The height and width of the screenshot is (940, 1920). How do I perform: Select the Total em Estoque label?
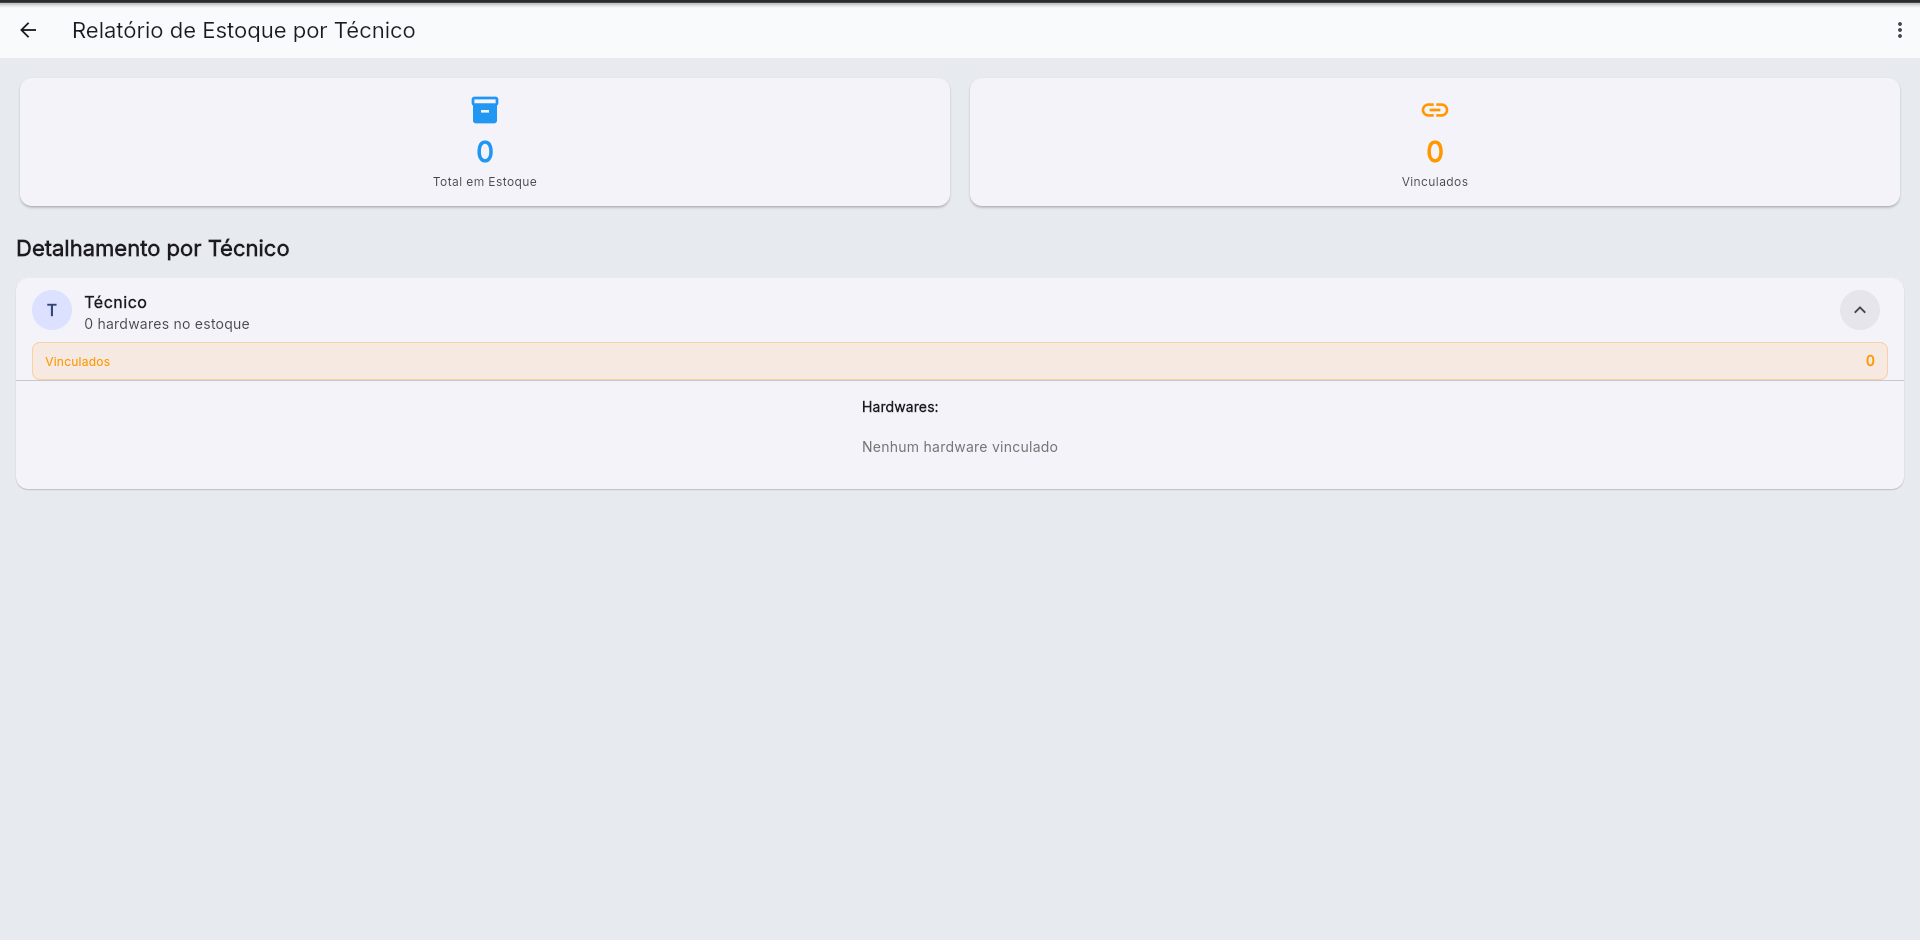click(485, 182)
